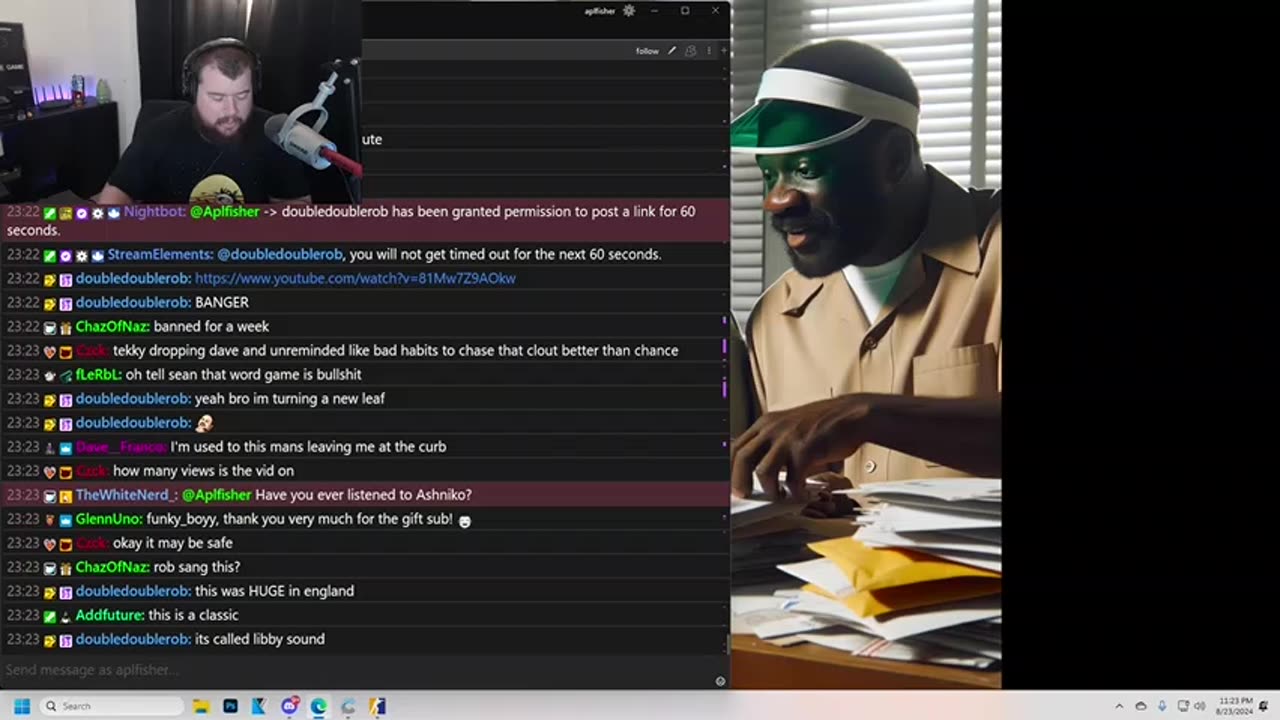
Task: Open the aplfisher account name label
Action: click(600, 11)
